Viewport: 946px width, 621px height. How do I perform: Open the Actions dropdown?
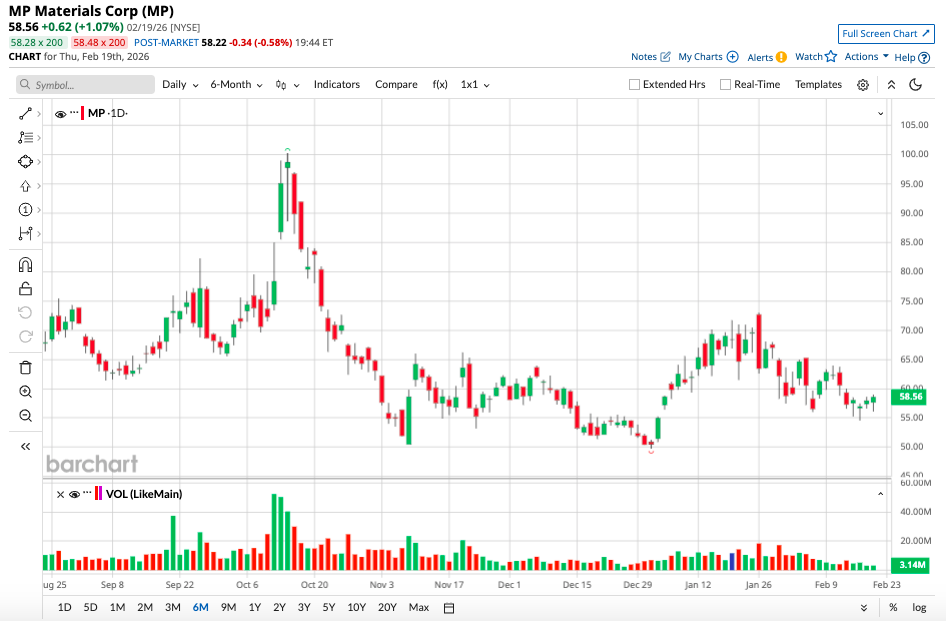[866, 57]
